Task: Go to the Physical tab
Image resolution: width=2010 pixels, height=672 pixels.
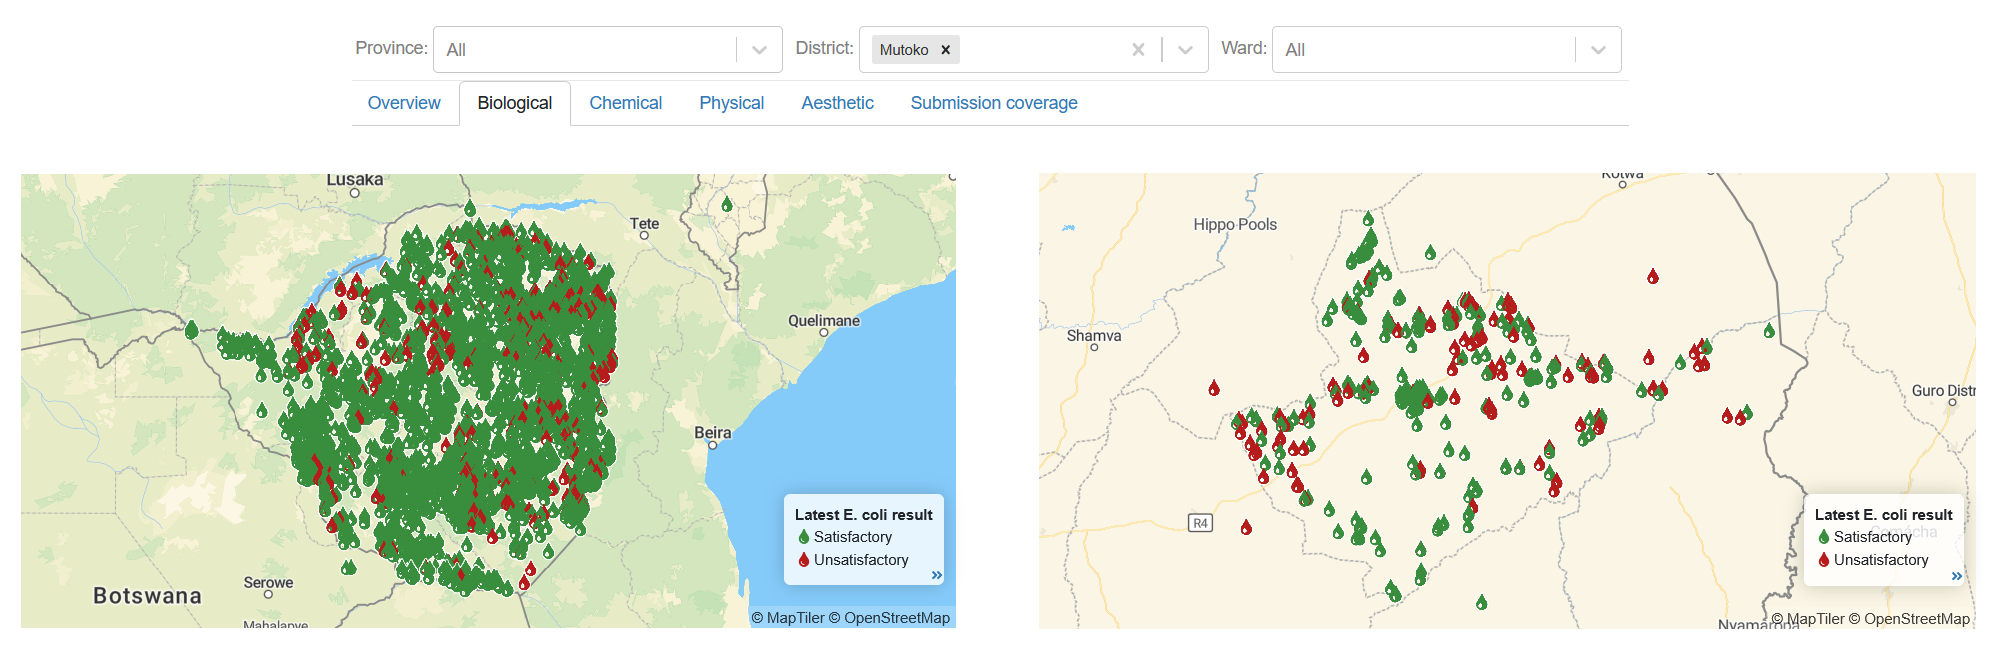Action: pos(732,103)
